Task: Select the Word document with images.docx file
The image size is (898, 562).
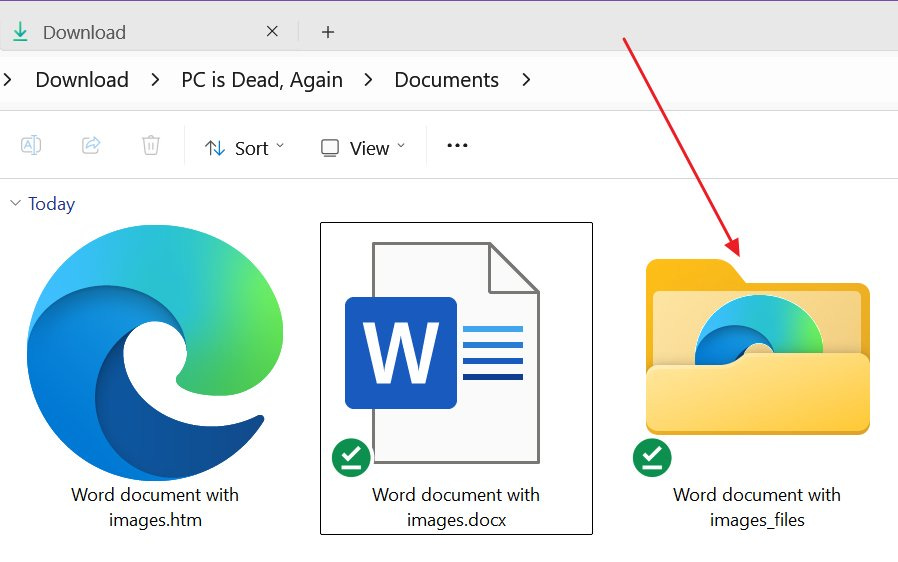Action: point(456,378)
